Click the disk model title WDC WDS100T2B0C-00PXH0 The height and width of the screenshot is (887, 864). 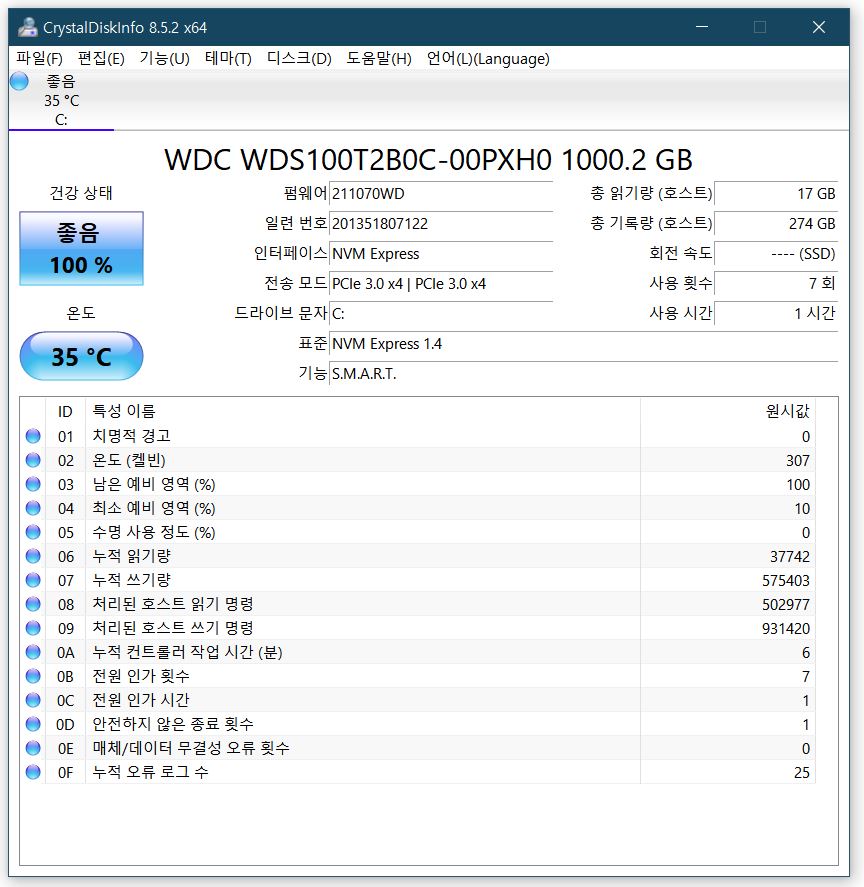(x=358, y=160)
